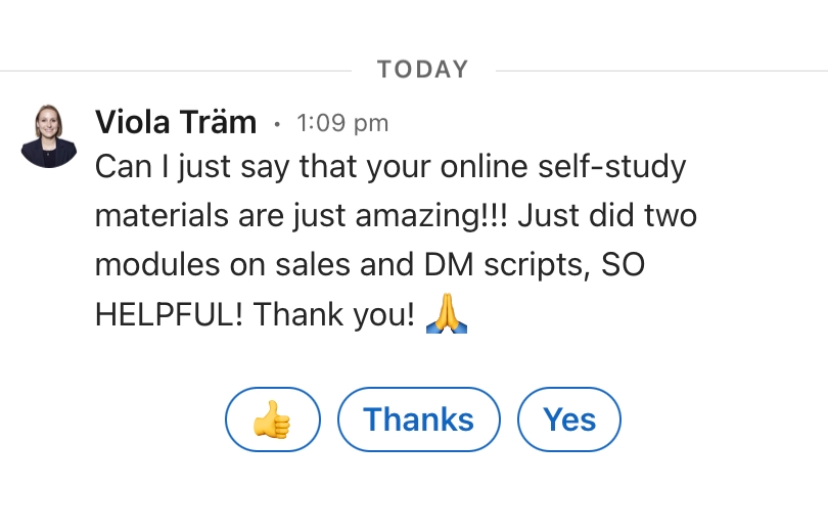Viewport: 828px width, 509px height.
Task: Click the 1:09 pm message timestamp
Action: pyautogui.click(x=342, y=124)
